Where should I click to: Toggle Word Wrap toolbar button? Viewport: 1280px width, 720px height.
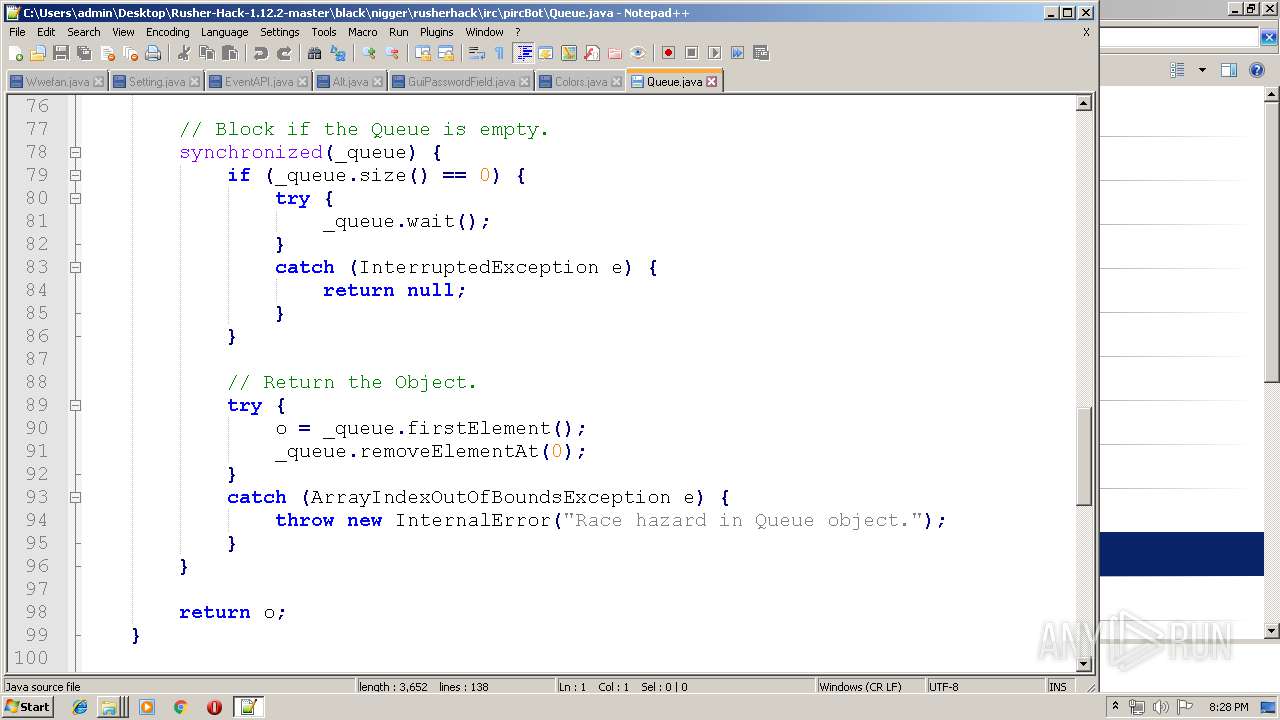pos(477,53)
